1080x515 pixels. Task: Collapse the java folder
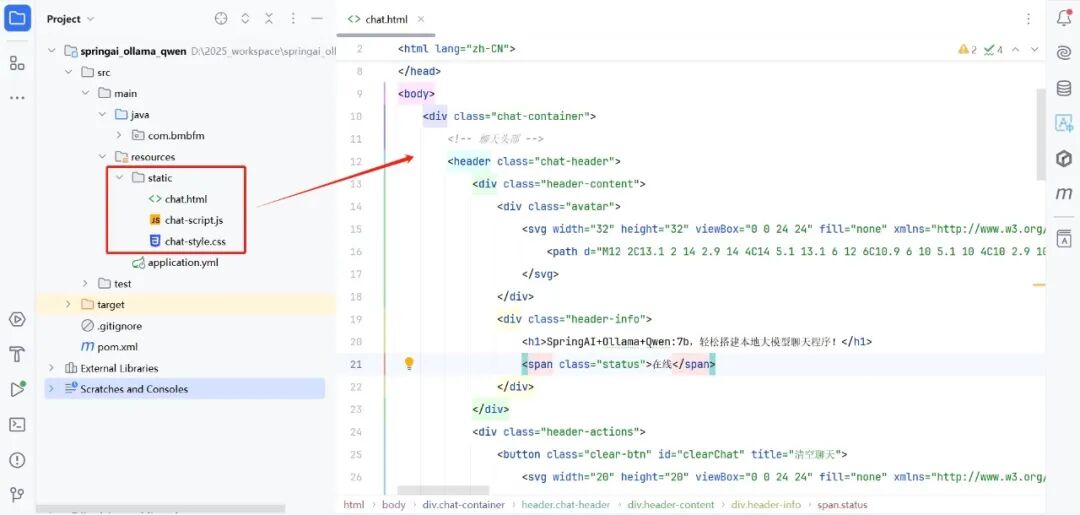[x=102, y=114]
